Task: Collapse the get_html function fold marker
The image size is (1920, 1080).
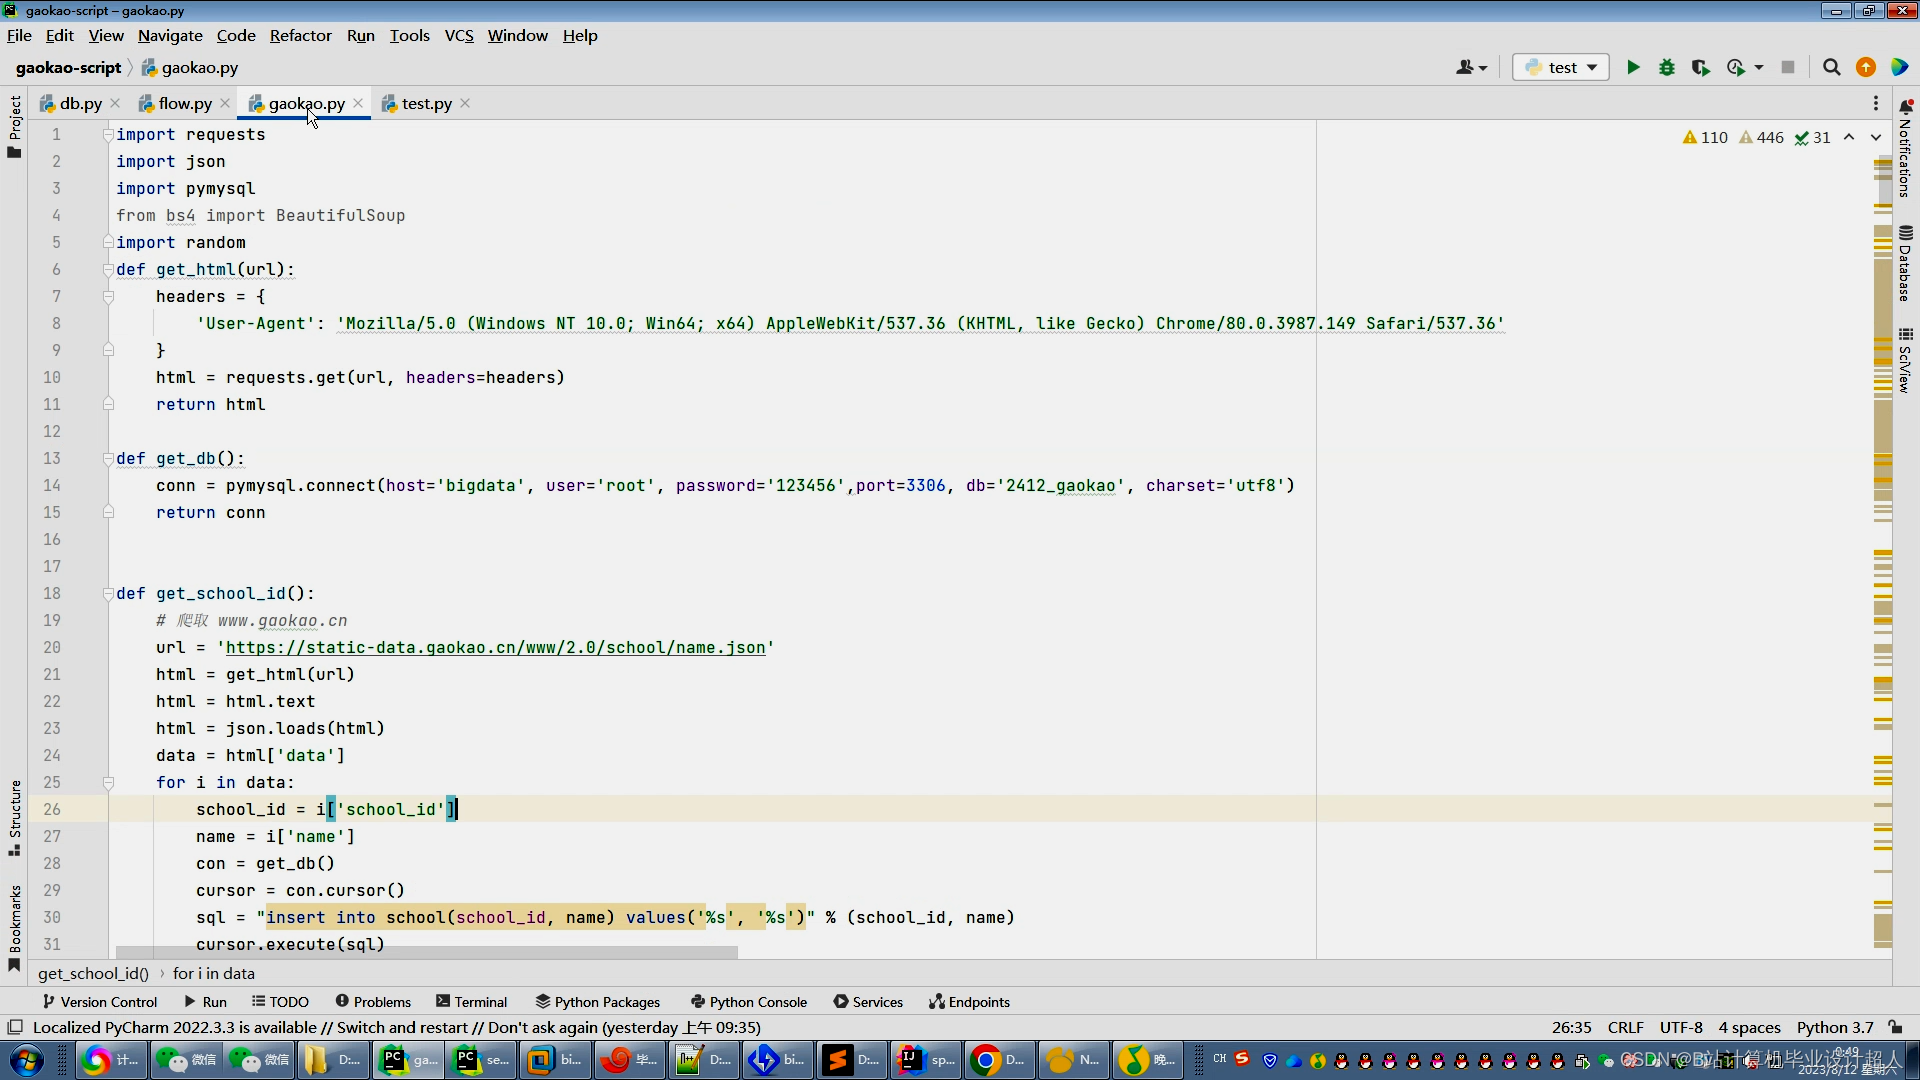Action: (x=108, y=269)
